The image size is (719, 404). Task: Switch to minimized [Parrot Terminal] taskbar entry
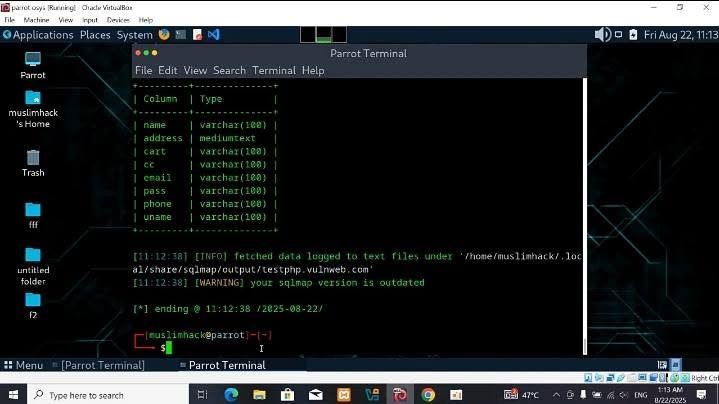coord(99,365)
